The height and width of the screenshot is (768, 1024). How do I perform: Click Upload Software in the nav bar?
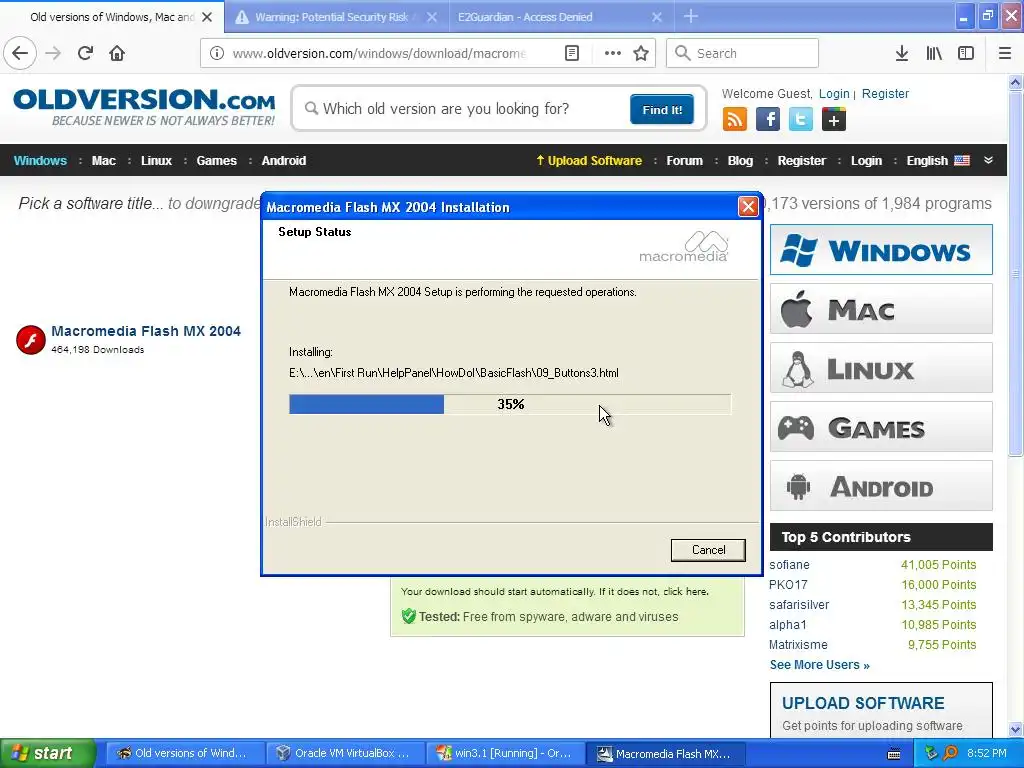pyautogui.click(x=588, y=161)
